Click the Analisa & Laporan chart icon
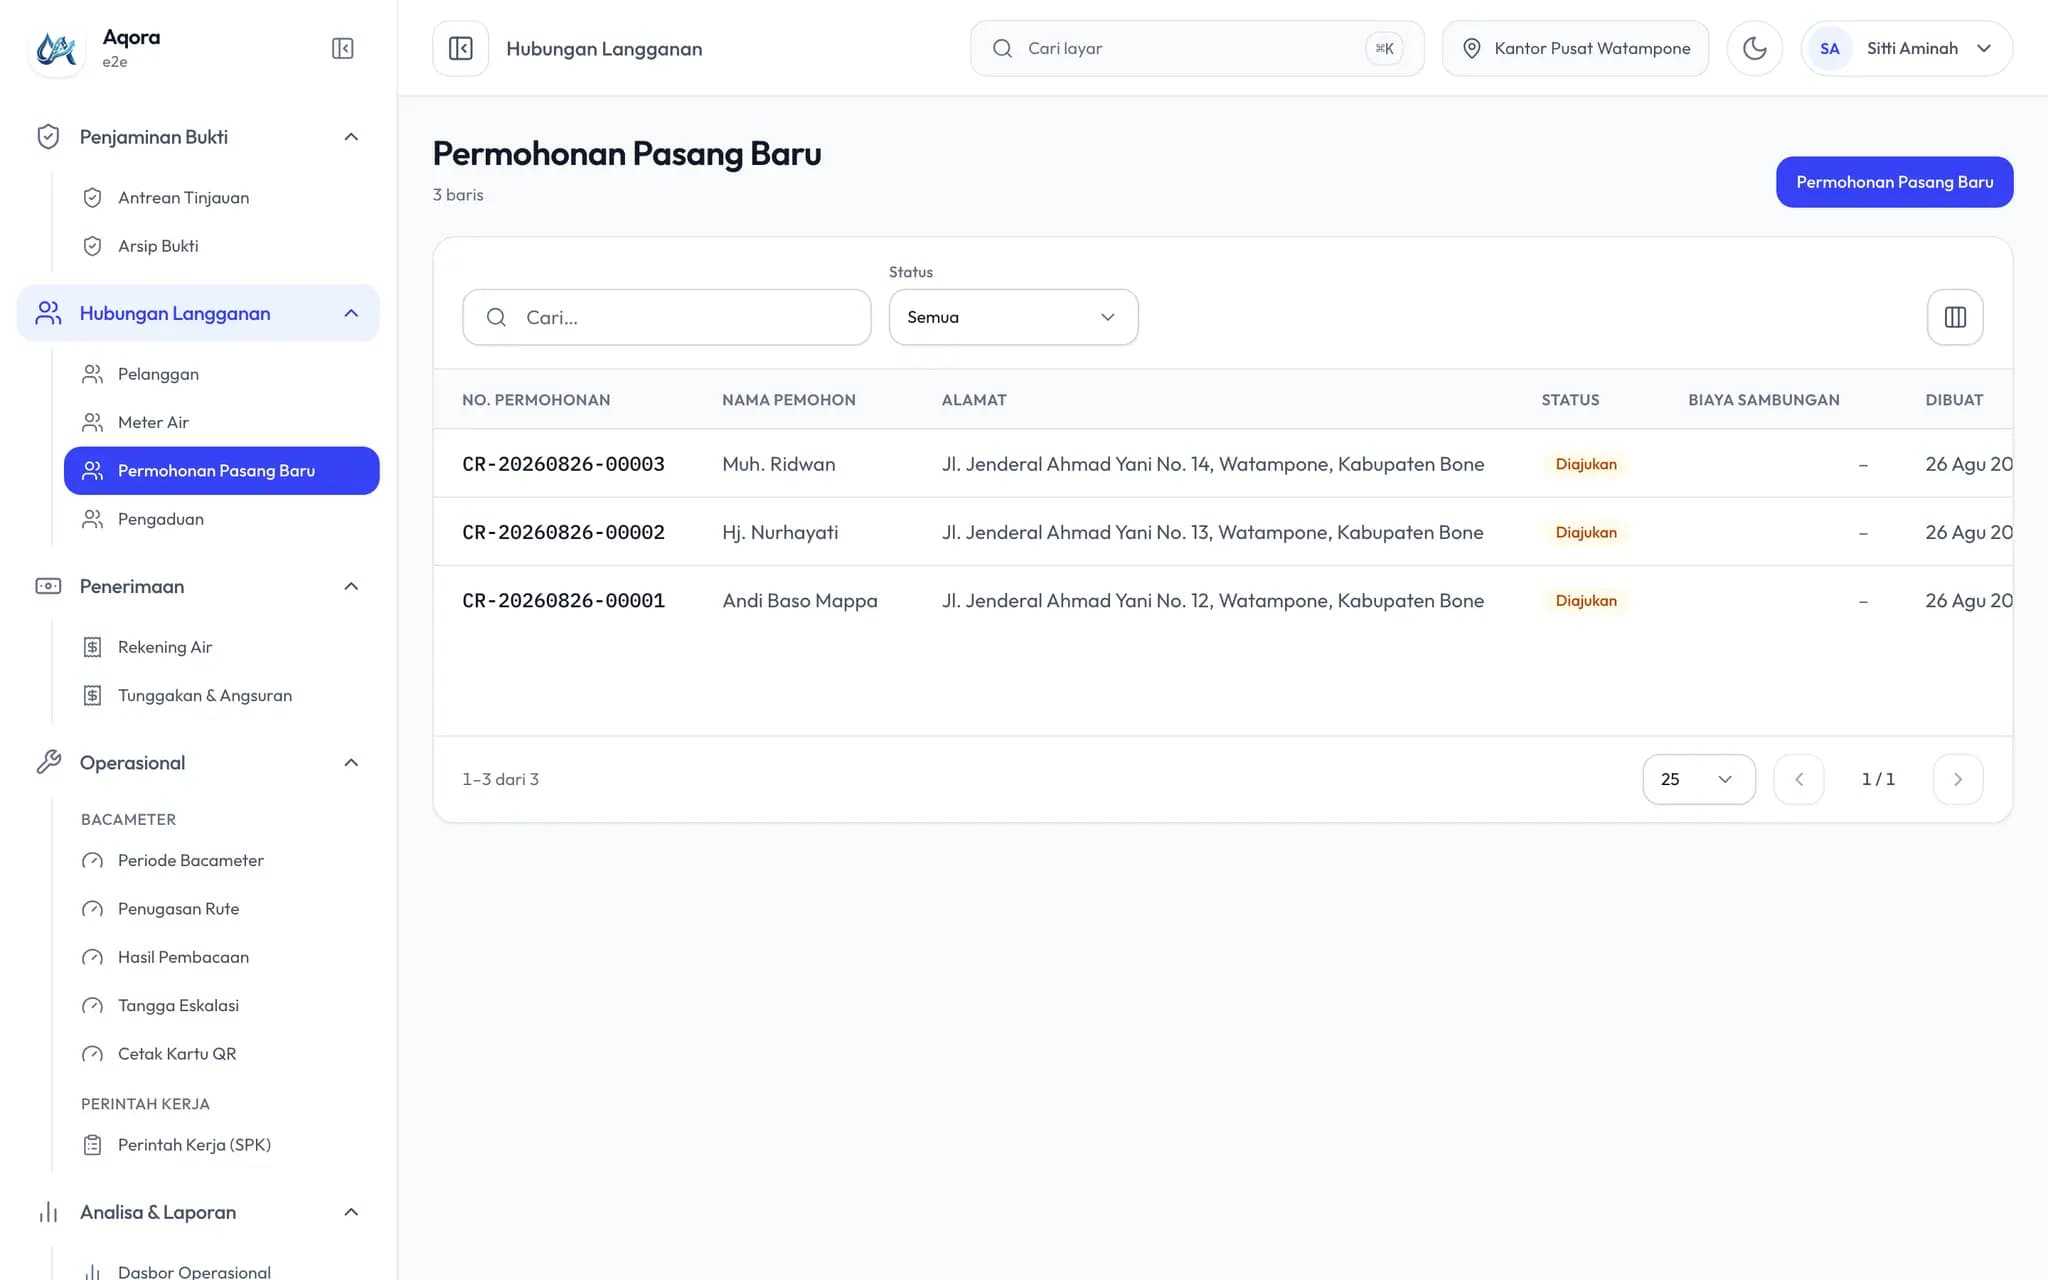 click(48, 1212)
